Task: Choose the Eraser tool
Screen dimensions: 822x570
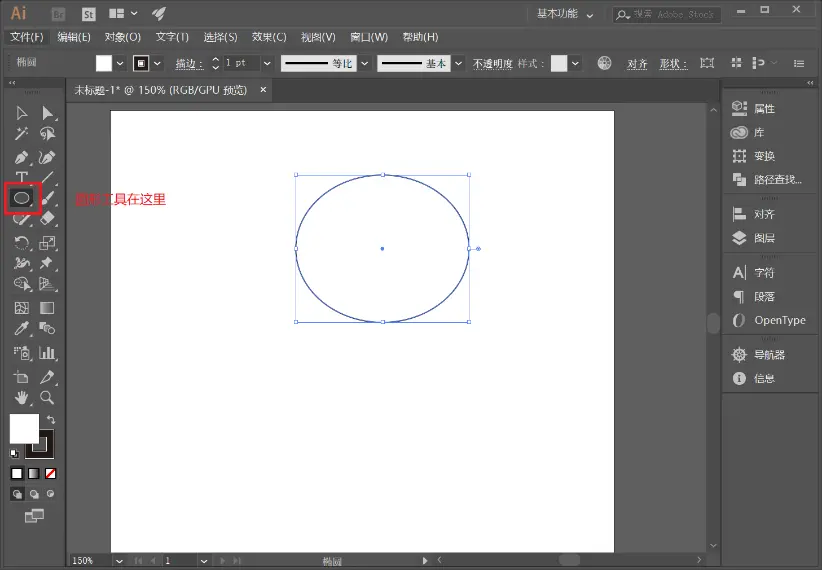Action: 47,218
